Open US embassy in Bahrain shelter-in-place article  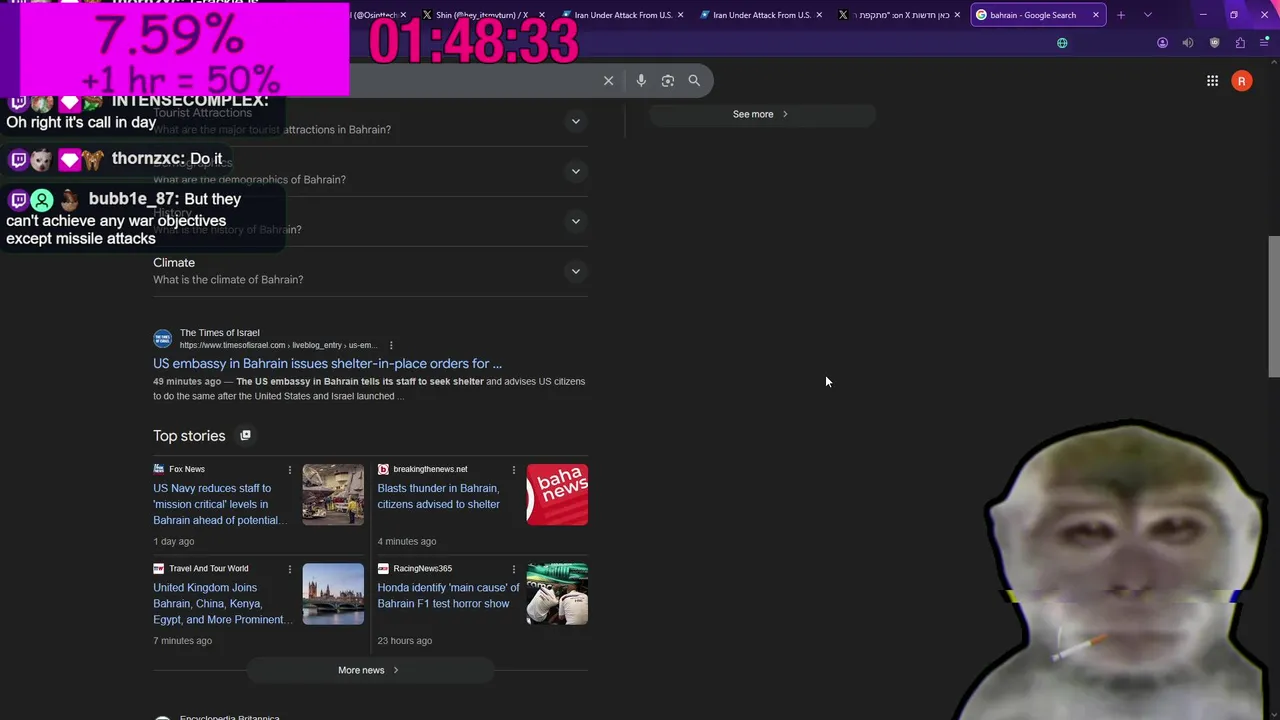point(327,364)
